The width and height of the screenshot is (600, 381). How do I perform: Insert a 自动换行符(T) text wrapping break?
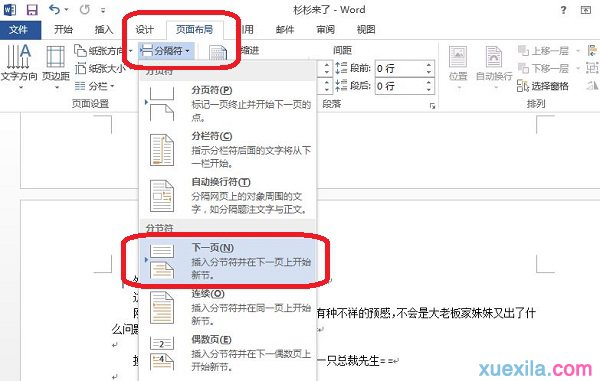(x=228, y=195)
